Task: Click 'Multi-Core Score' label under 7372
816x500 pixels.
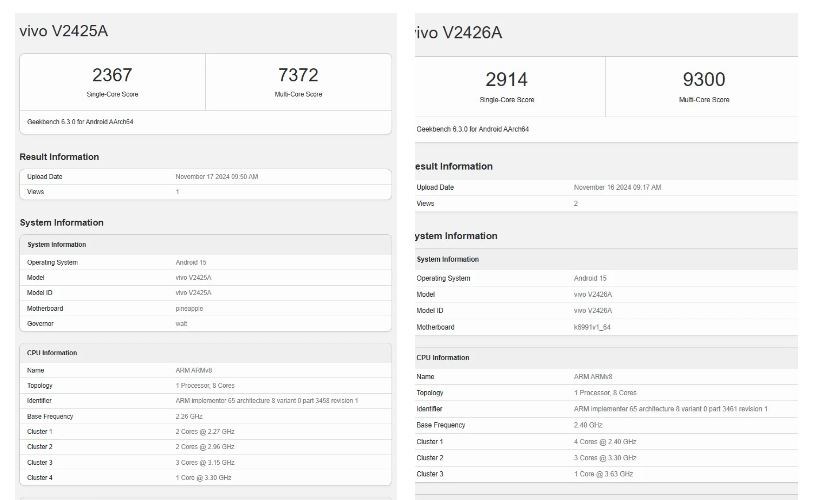Action: tap(298, 95)
